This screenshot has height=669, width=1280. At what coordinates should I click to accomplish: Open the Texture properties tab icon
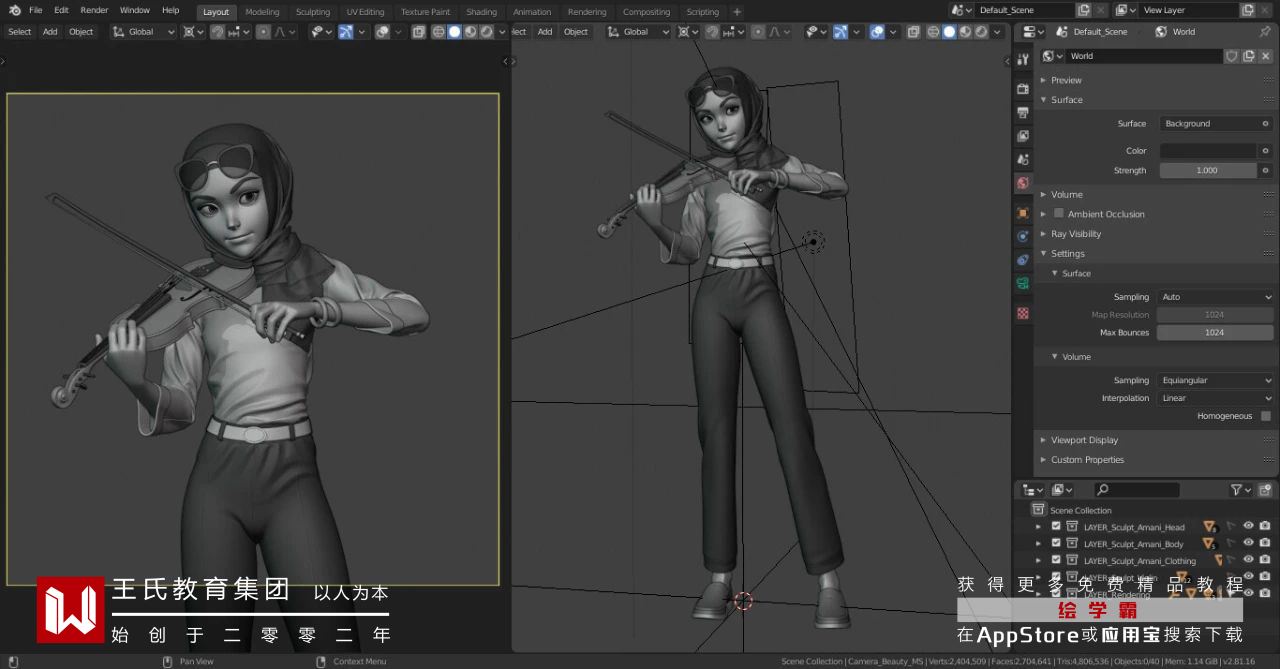tap(1023, 313)
